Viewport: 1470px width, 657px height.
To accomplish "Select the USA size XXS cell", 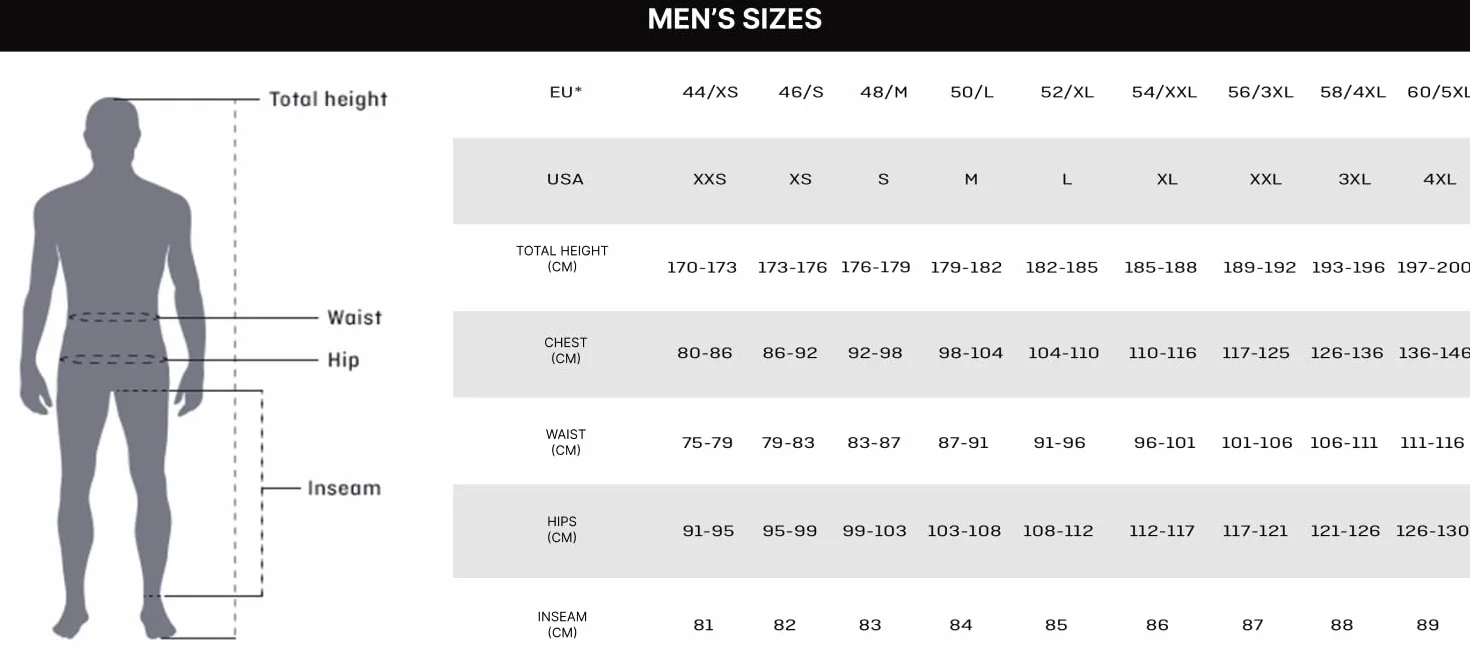I will [x=710, y=180].
